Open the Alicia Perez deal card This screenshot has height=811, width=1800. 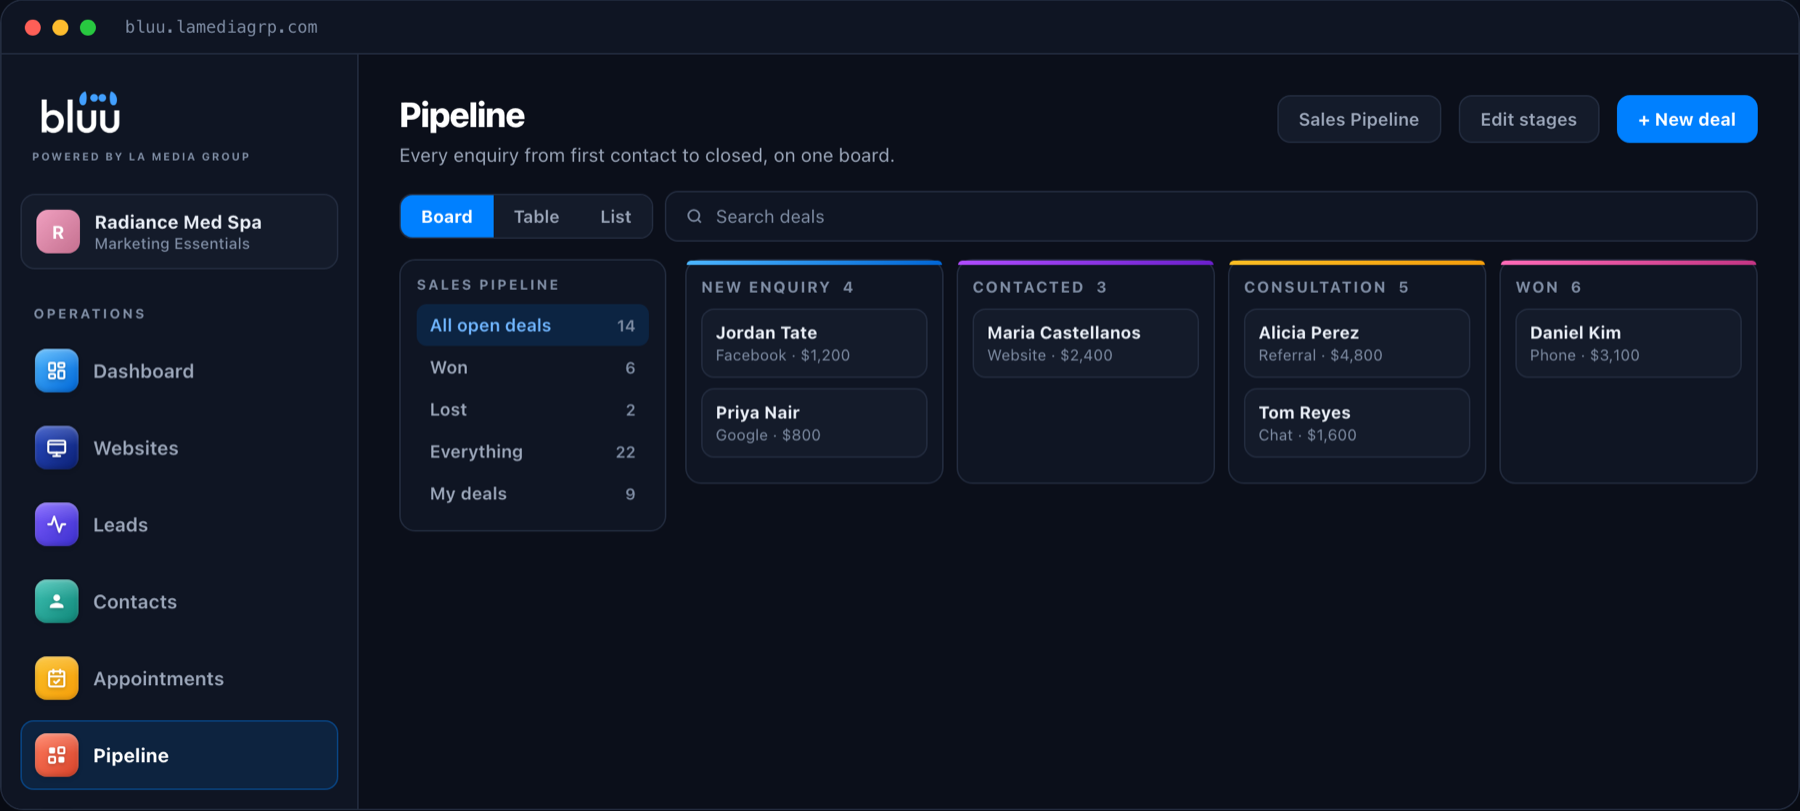(x=1357, y=343)
